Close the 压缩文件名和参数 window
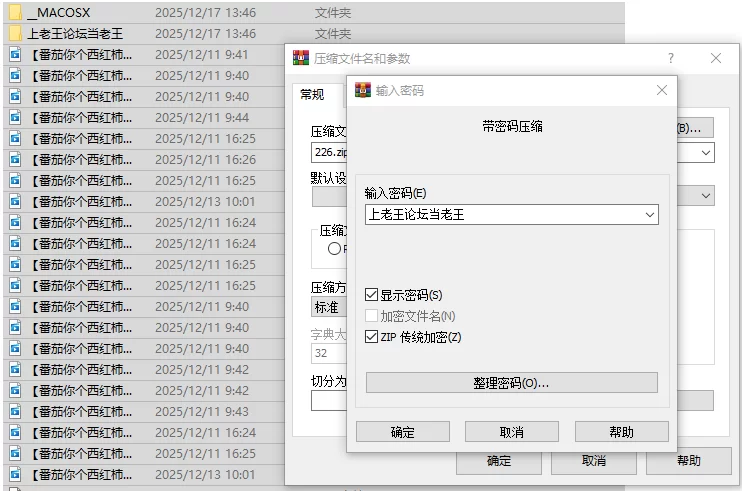This screenshot has height=491, width=742. tap(716, 58)
